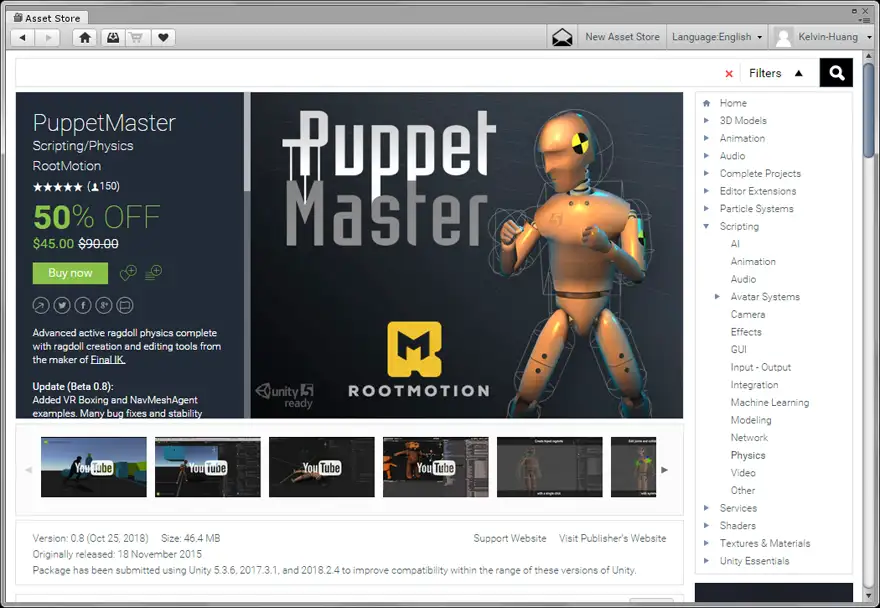This screenshot has height=608, width=880.
Task: Focus the asset search input field
Action: coord(368,73)
